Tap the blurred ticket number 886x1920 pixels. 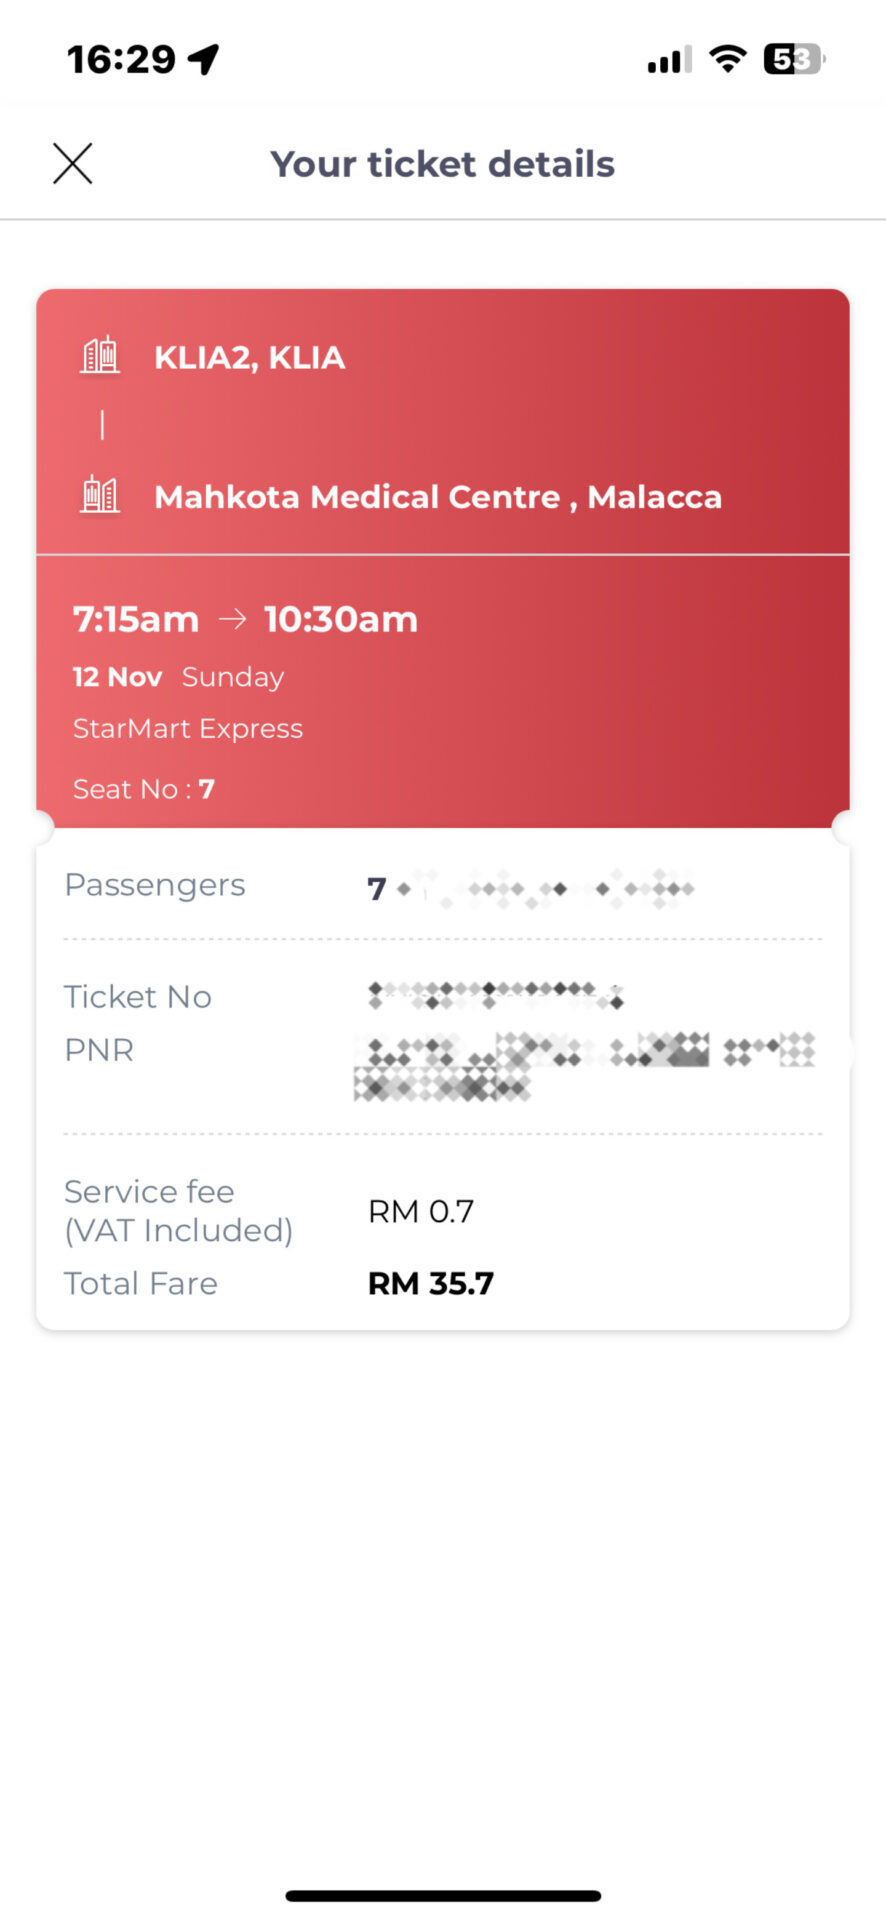point(495,995)
